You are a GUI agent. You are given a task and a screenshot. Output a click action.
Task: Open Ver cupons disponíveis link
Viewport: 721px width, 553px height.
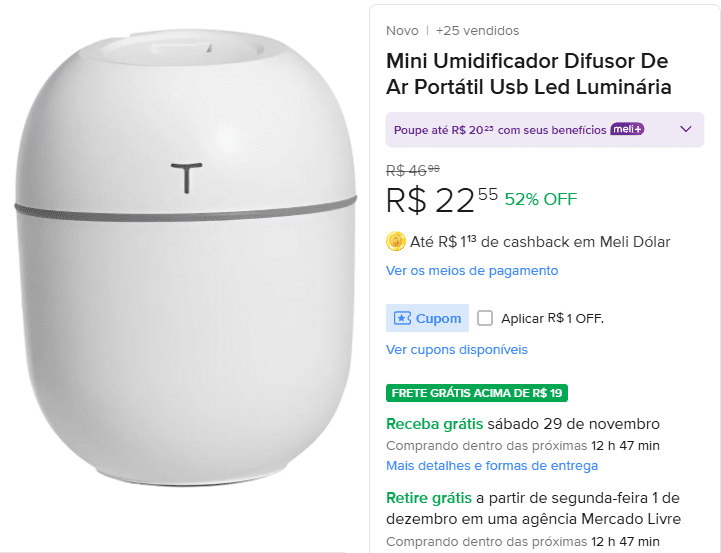pos(457,350)
